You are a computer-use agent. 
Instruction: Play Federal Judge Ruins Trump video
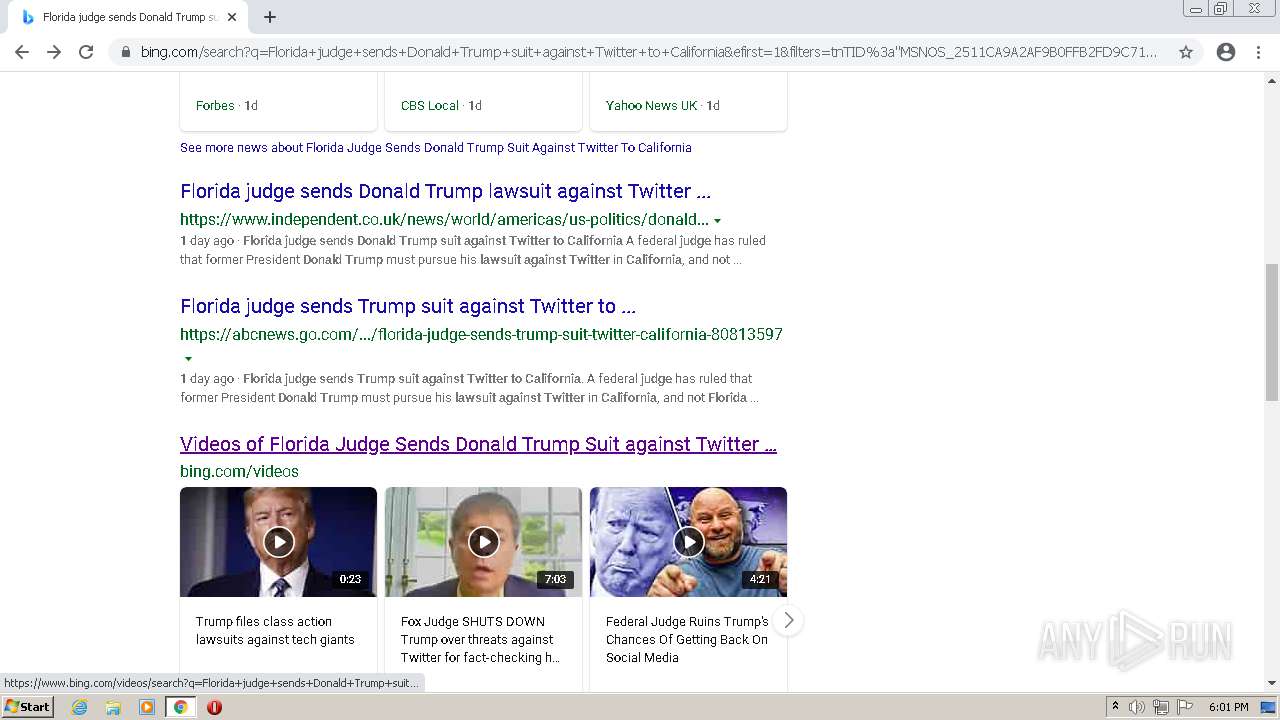688,542
